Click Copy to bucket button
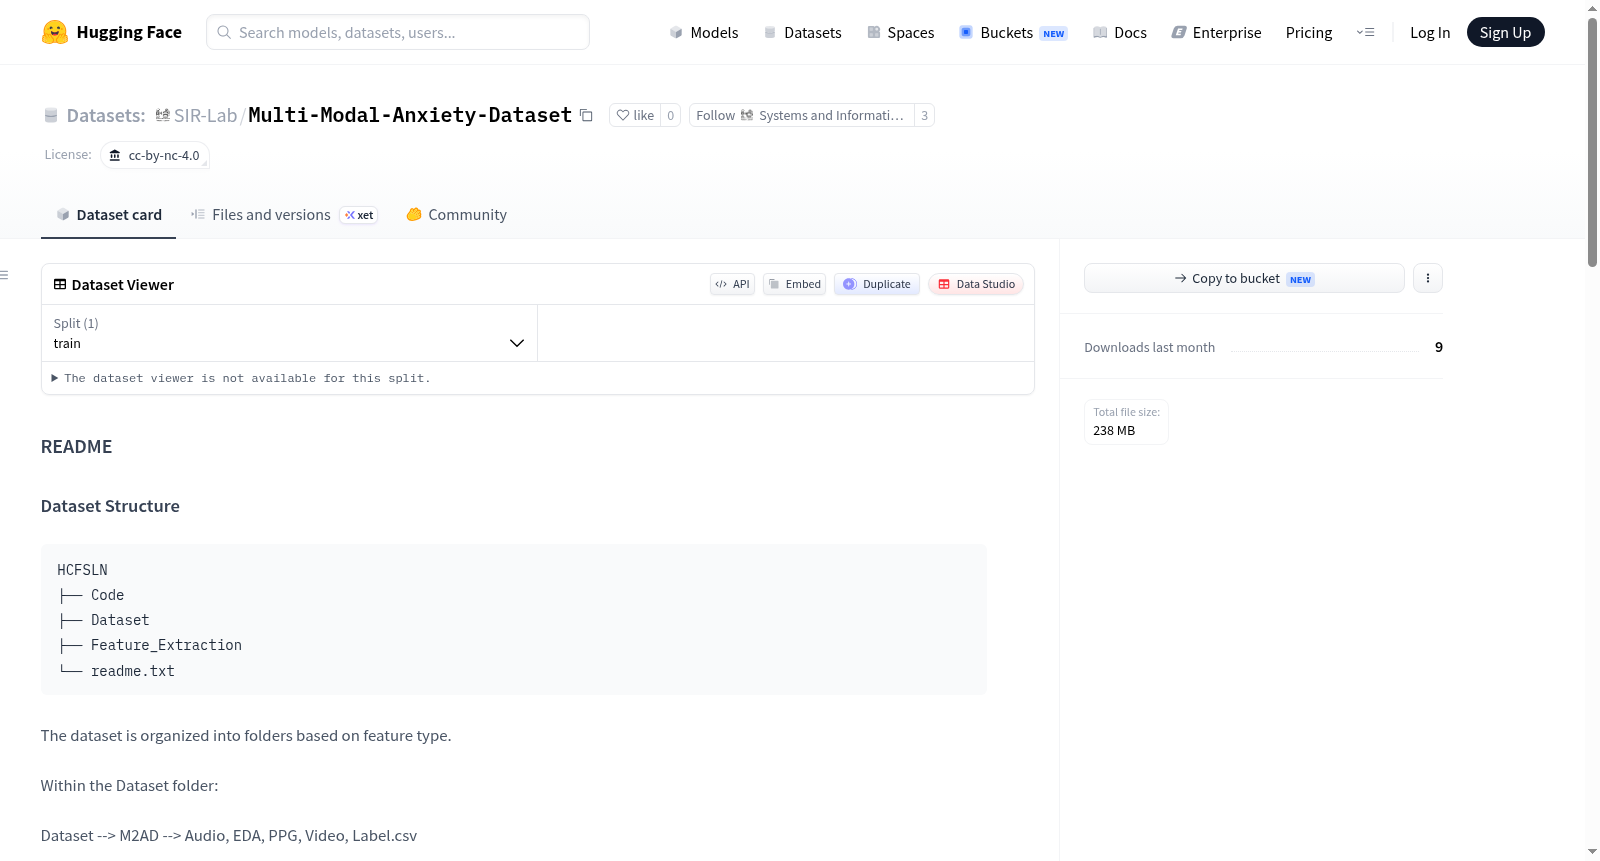Image resolution: width=1600 pixels, height=861 pixels. pyautogui.click(x=1244, y=278)
